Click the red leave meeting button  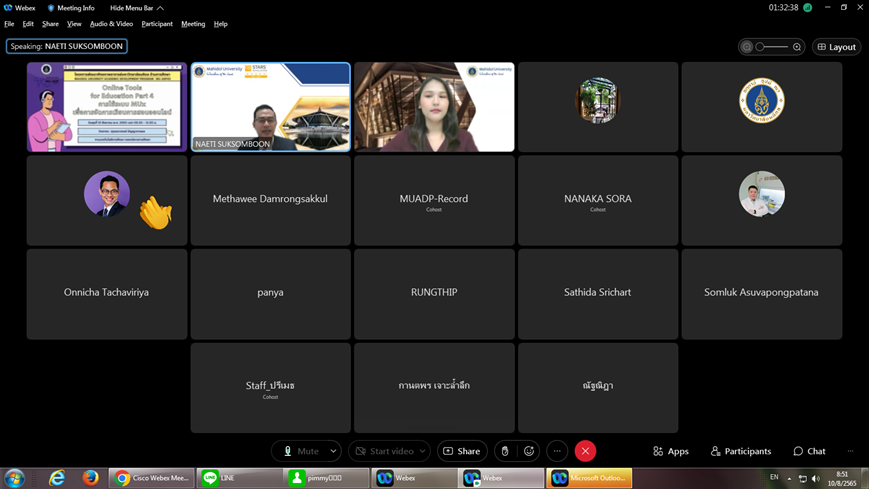[586, 451]
